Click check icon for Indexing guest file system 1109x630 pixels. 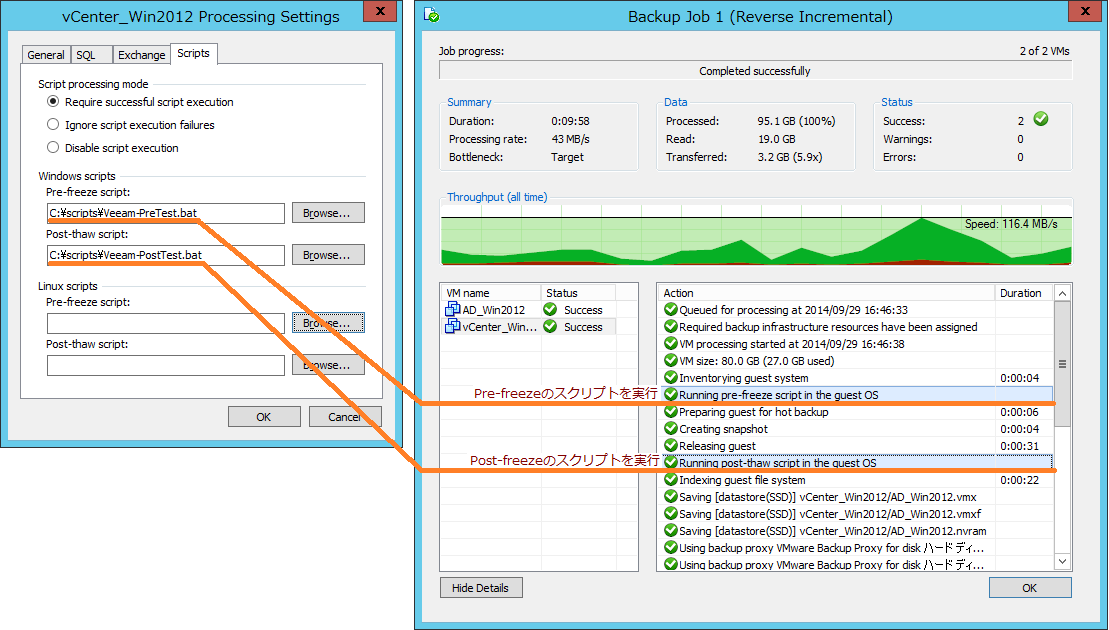click(670, 479)
